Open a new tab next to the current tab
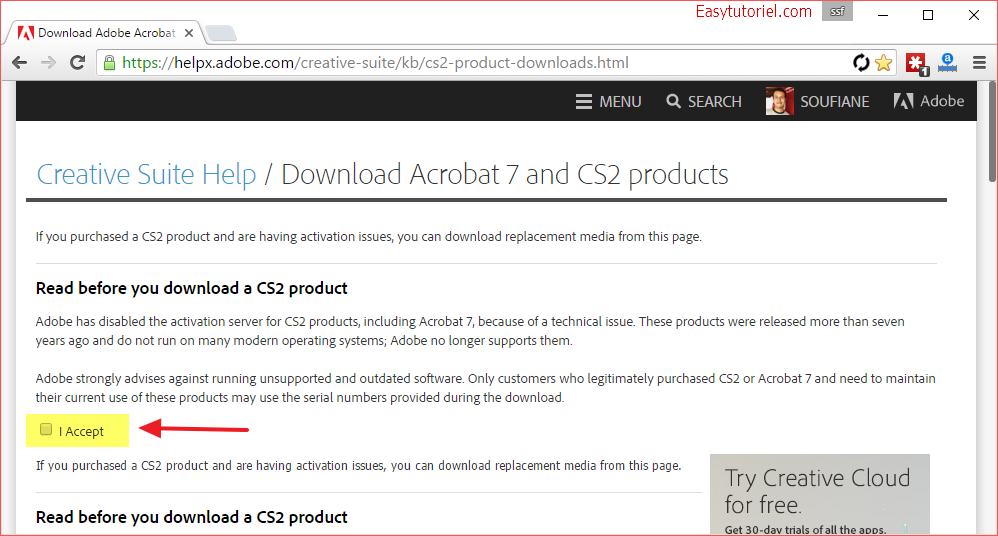 click(x=221, y=32)
